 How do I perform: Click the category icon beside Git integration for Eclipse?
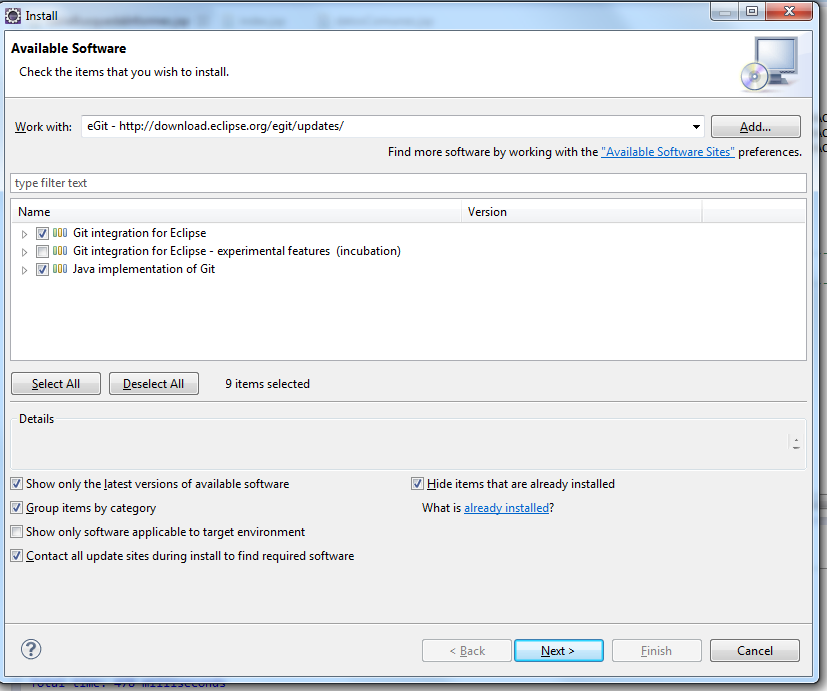point(60,233)
